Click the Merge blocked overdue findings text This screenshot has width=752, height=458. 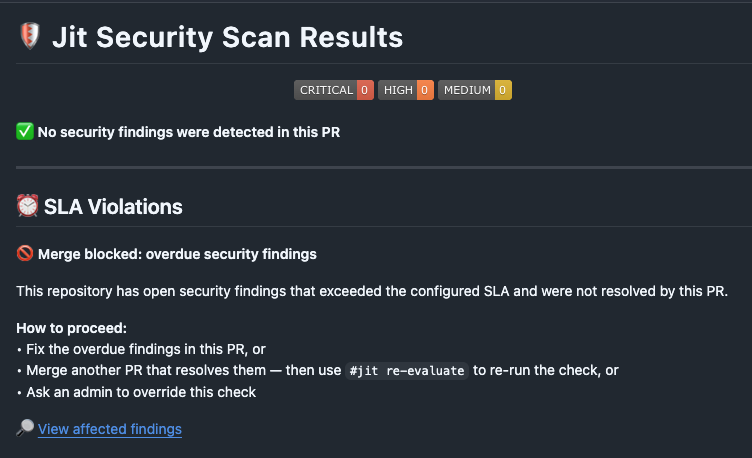[x=177, y=254]
